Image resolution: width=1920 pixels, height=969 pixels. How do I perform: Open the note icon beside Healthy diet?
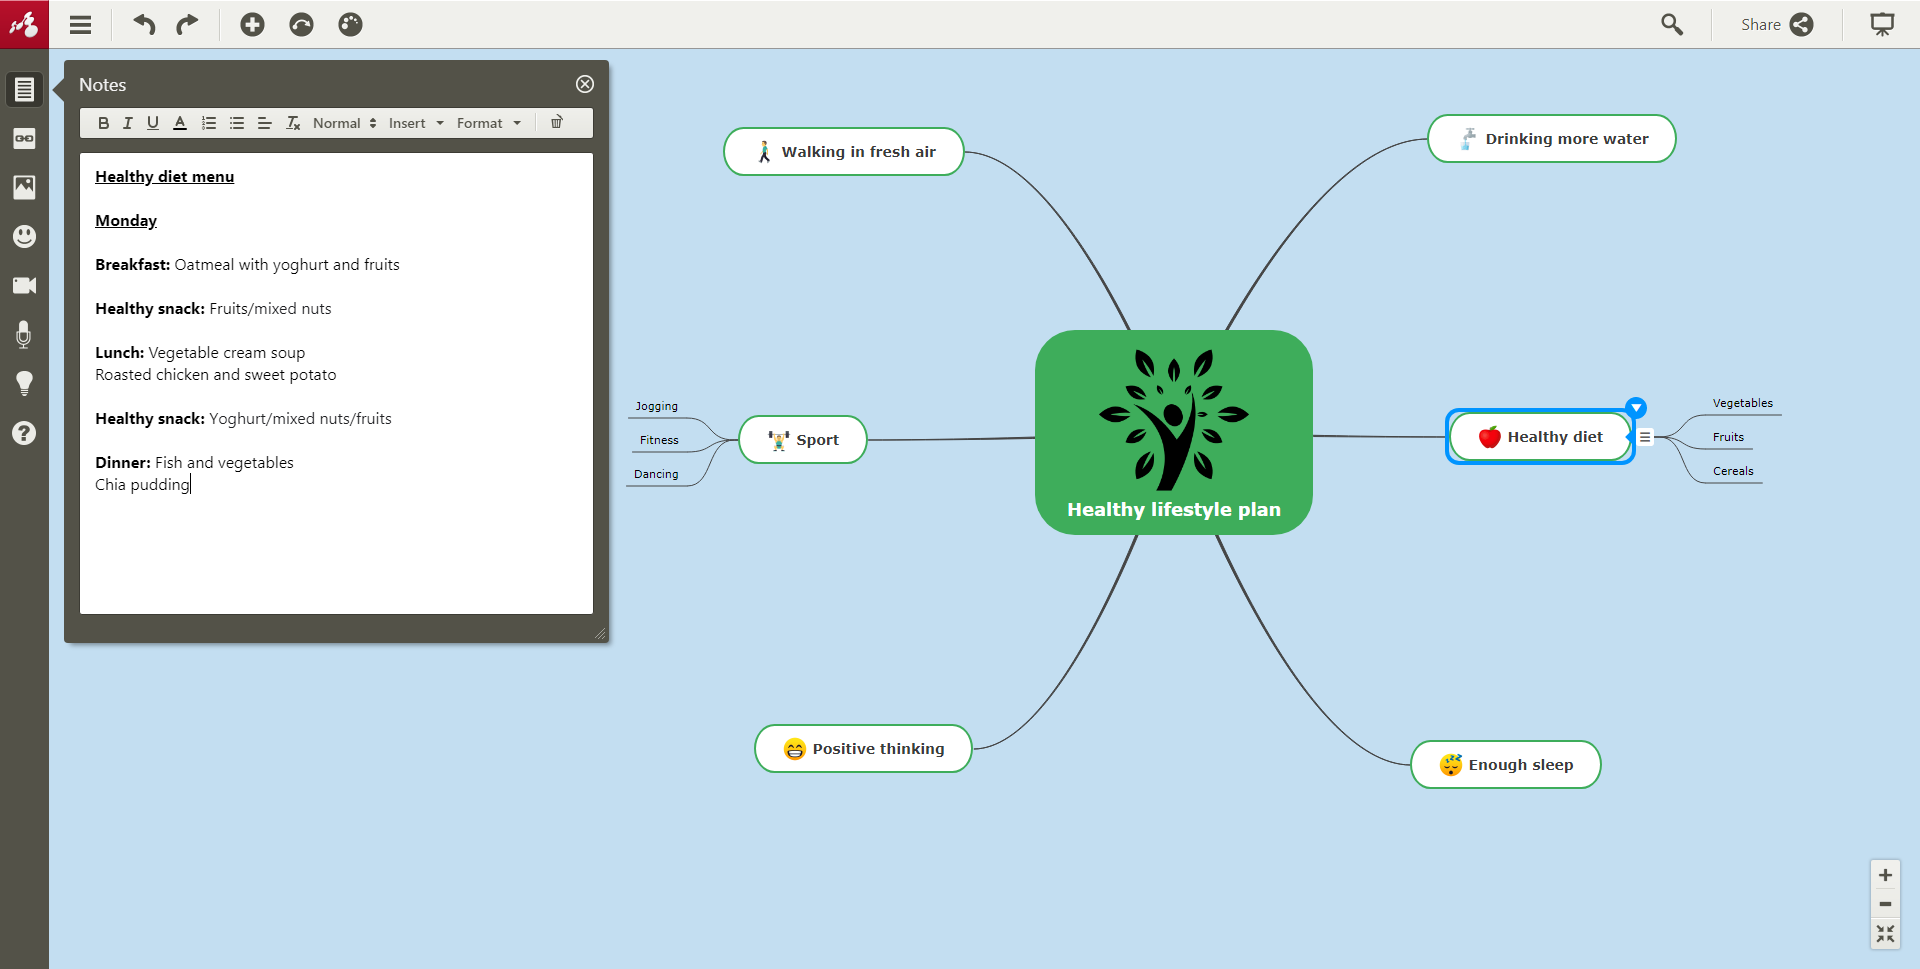[1645, 437]
